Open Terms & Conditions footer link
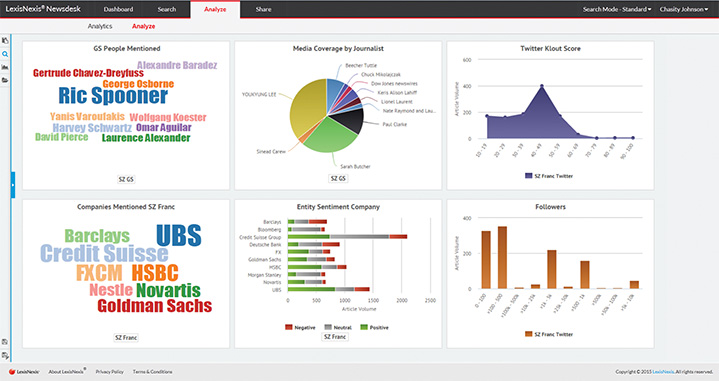Screen dimensions: 719x381 [152, 372]
